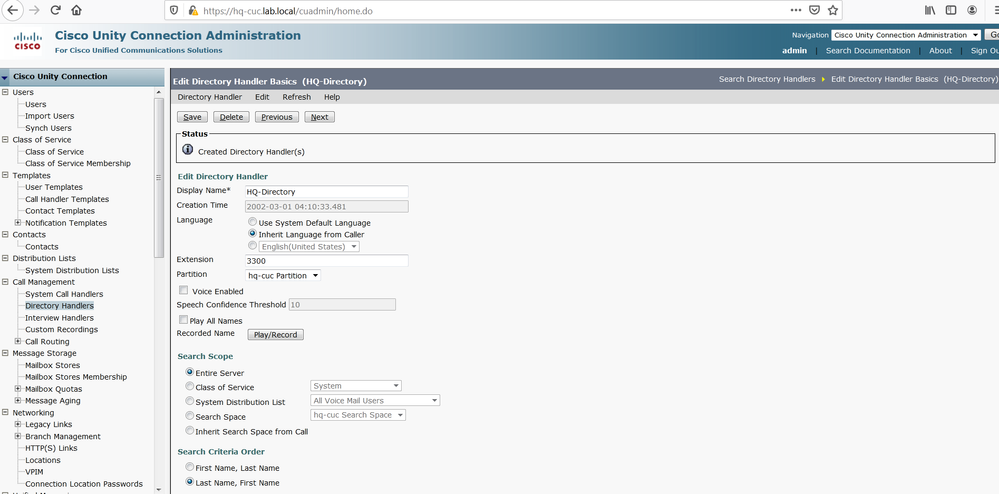Go to Previous directory handler
This screenshot has height=494, width=999.
point(277,117)
